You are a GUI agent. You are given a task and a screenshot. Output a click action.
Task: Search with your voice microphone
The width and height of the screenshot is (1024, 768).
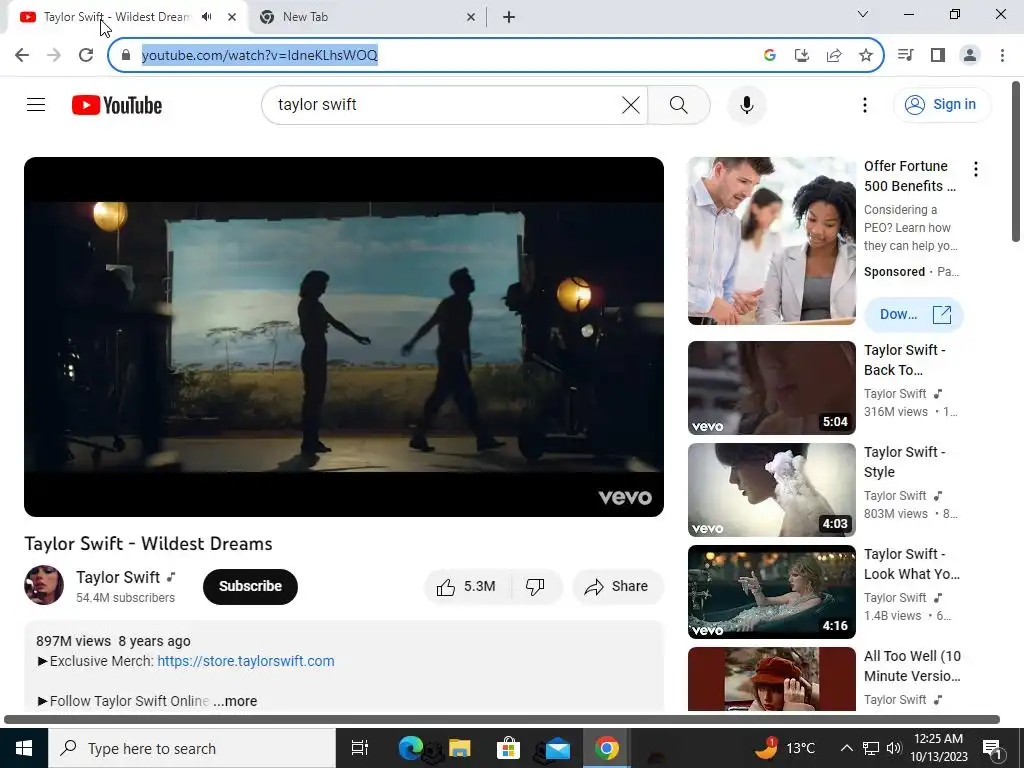coord(746,104)
